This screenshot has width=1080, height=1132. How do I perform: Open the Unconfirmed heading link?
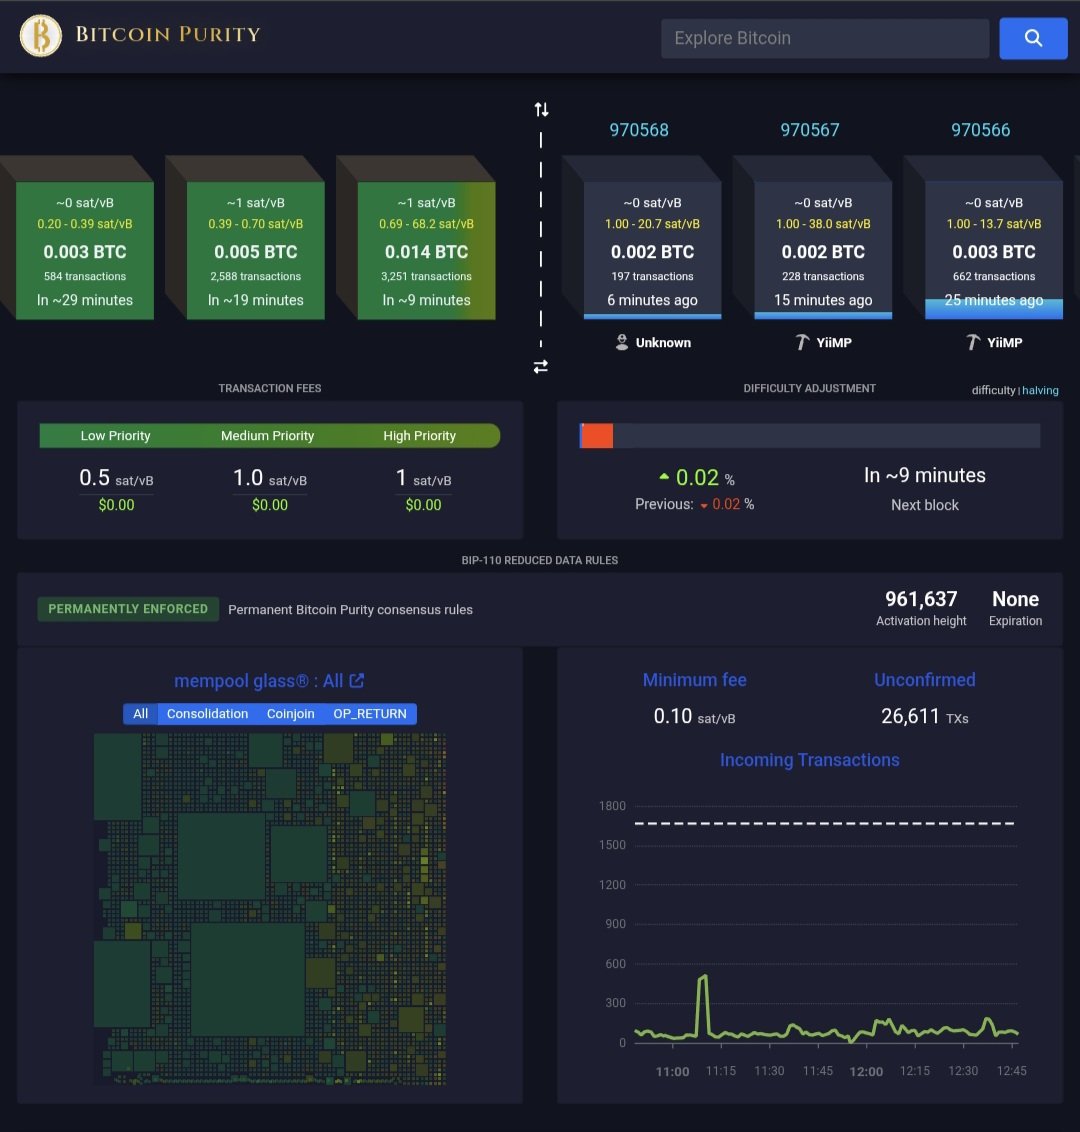coord(924,679)
